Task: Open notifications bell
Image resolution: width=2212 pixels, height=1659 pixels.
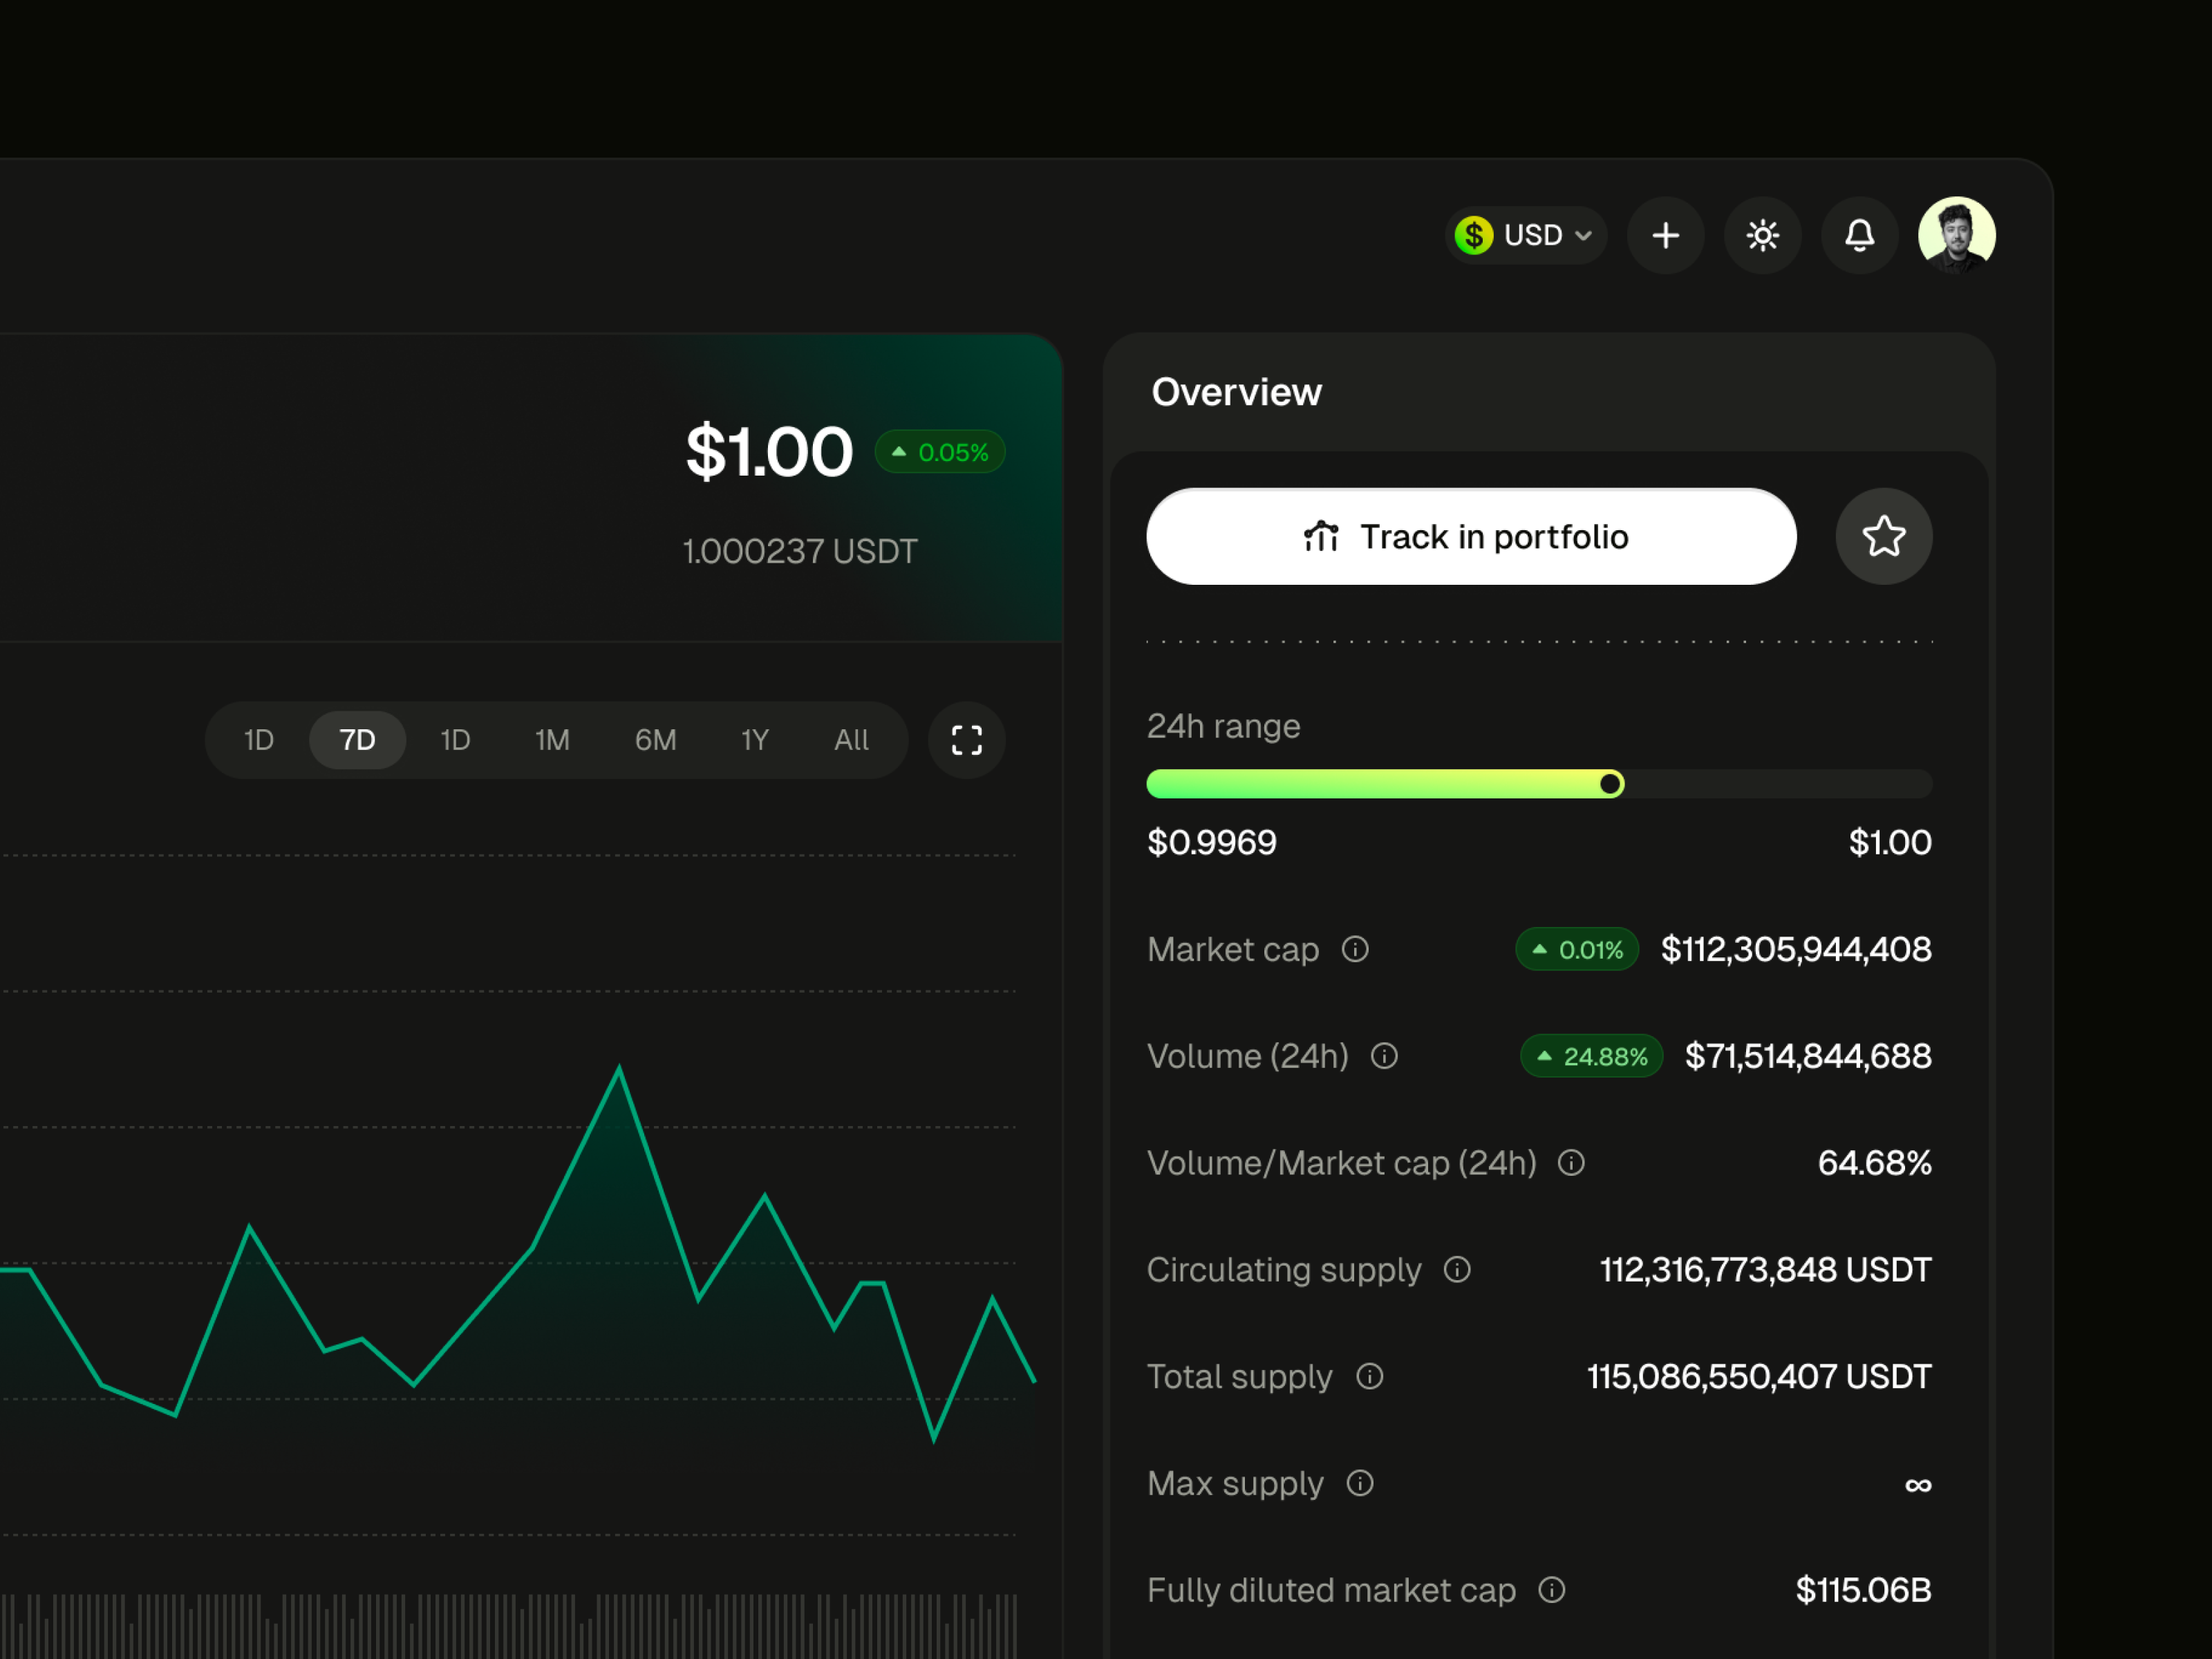Action: click(x=1859, y=235)
